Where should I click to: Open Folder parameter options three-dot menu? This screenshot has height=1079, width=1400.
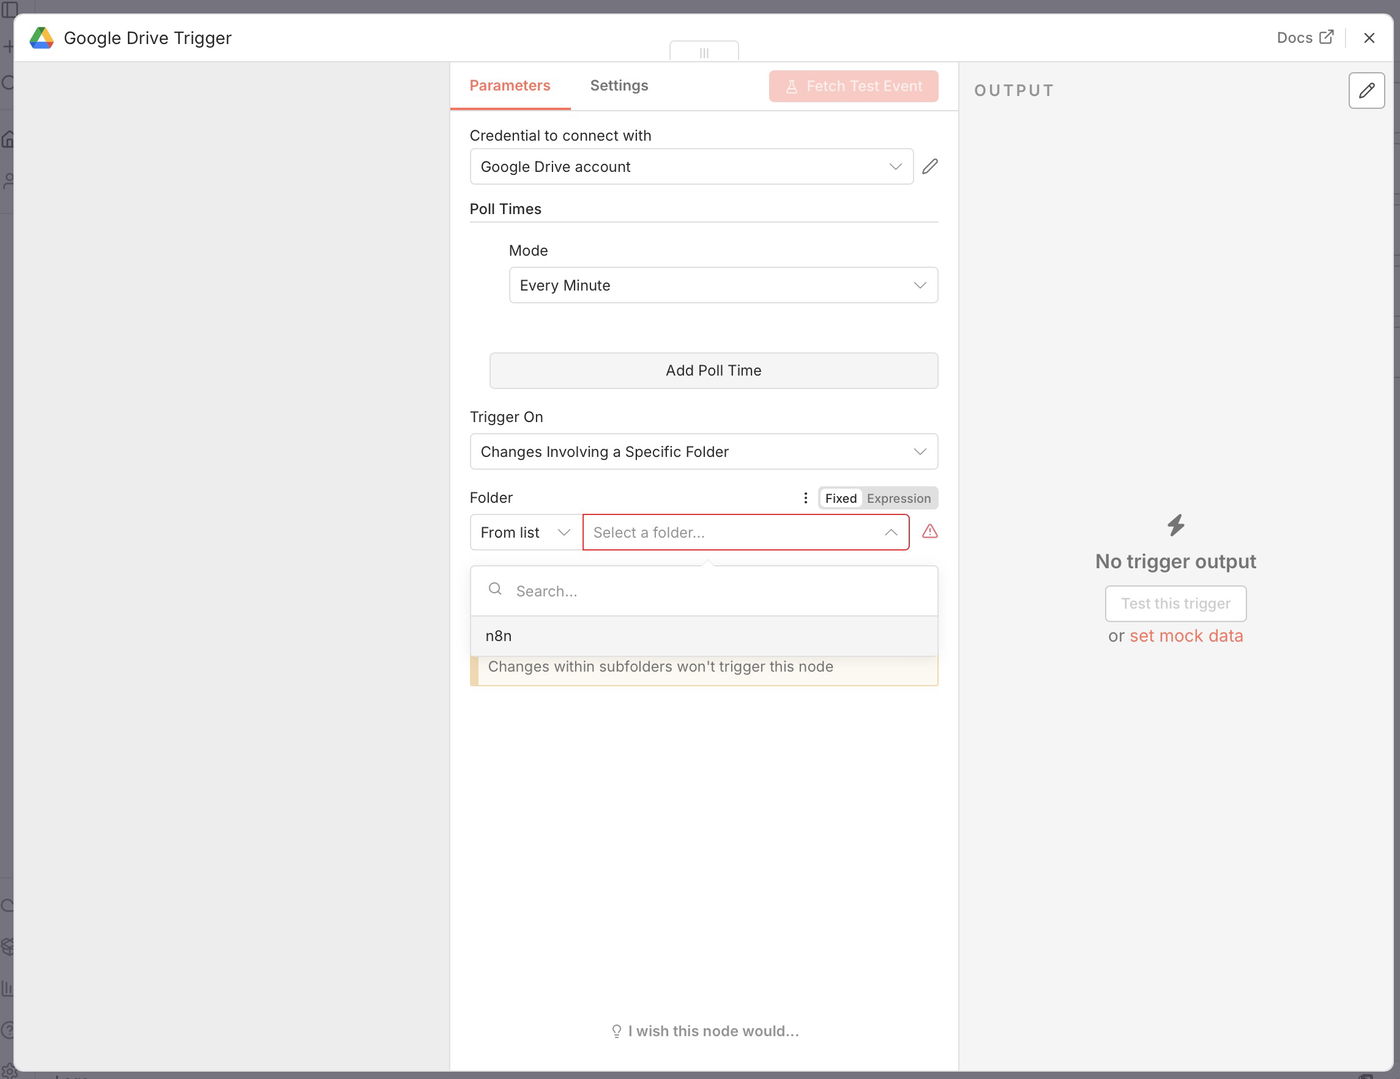pos(805,498)
